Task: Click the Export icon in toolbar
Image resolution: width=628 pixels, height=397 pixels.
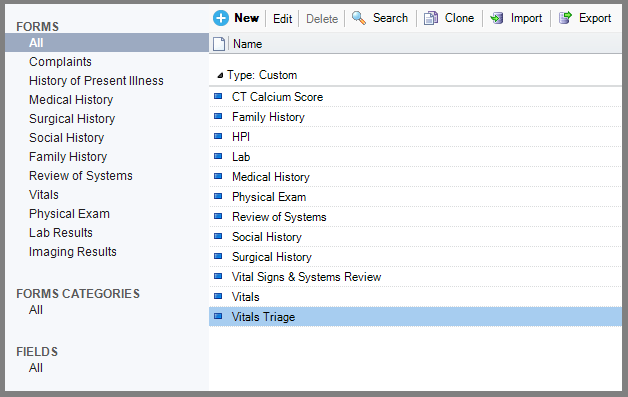Action: 565,18
